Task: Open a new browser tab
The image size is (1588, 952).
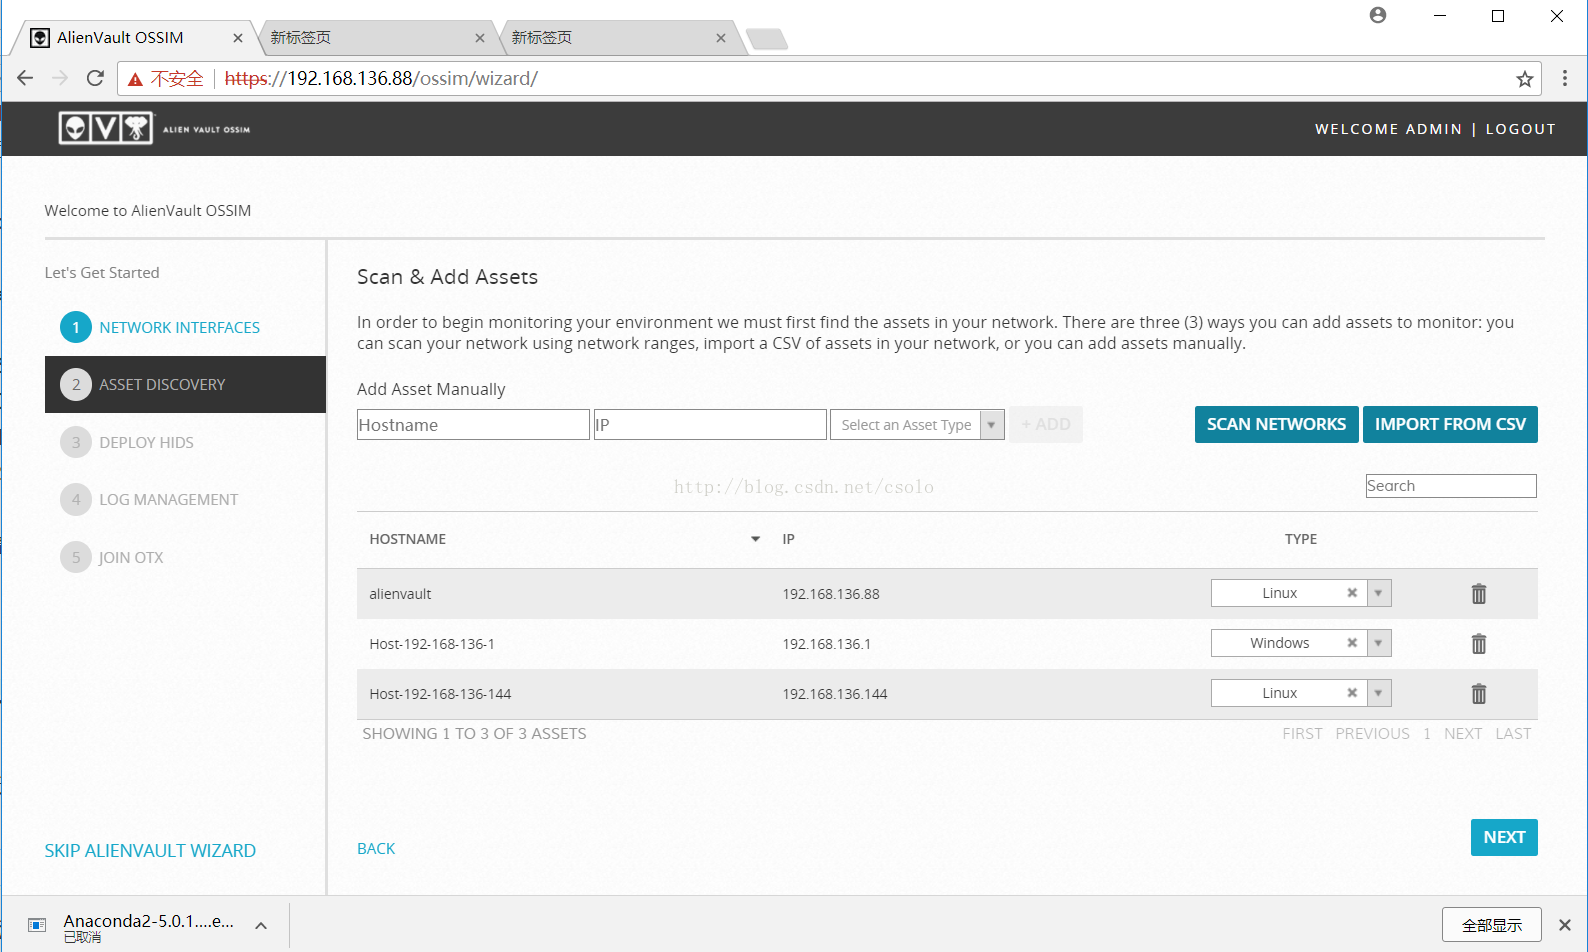Action: tap(767, 39)
